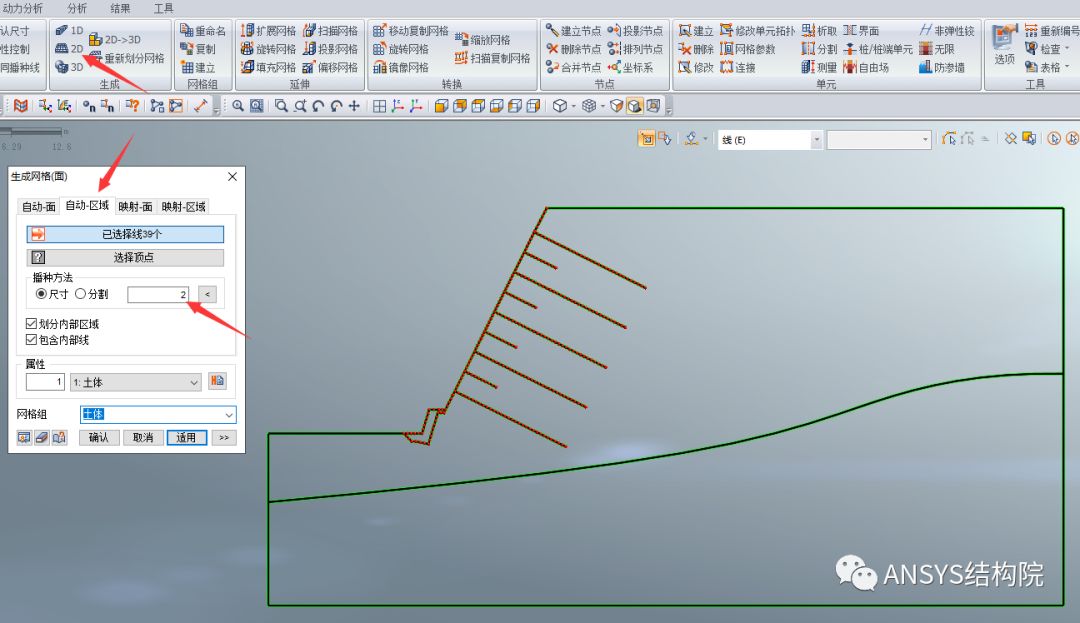
Task: Click the 取消 button
Action: click(143, 438)
